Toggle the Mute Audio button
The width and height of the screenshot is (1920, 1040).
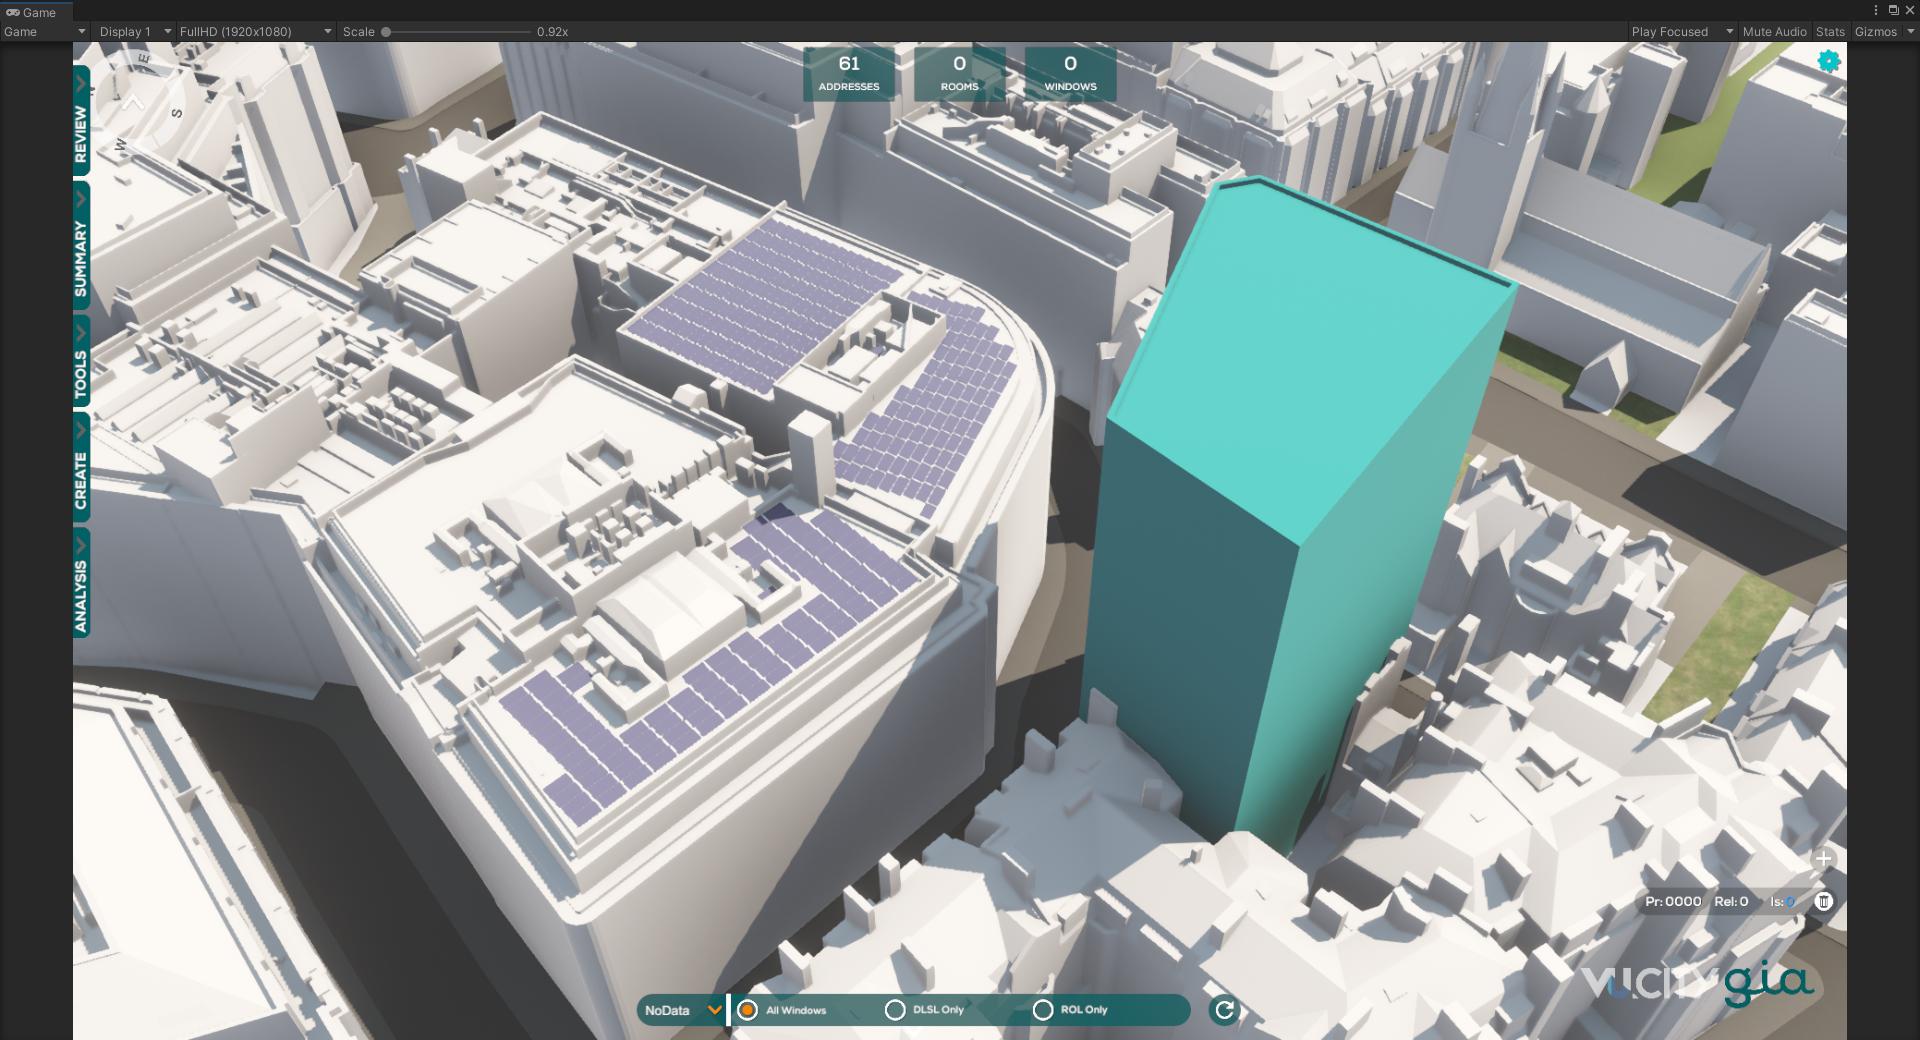click(1774, 31)
